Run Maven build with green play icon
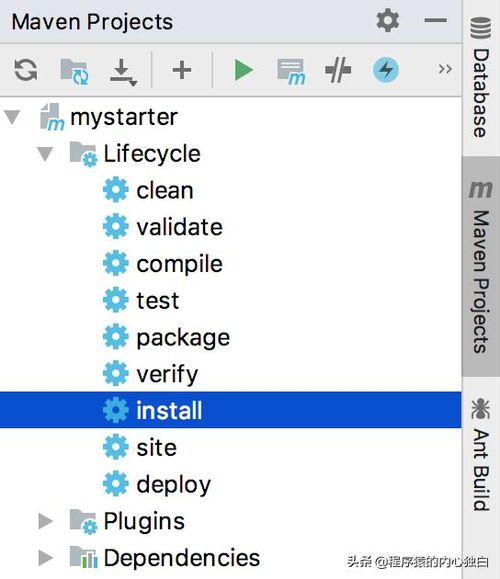The height and width of the screenshot is (579, 500). click(243, 70)
